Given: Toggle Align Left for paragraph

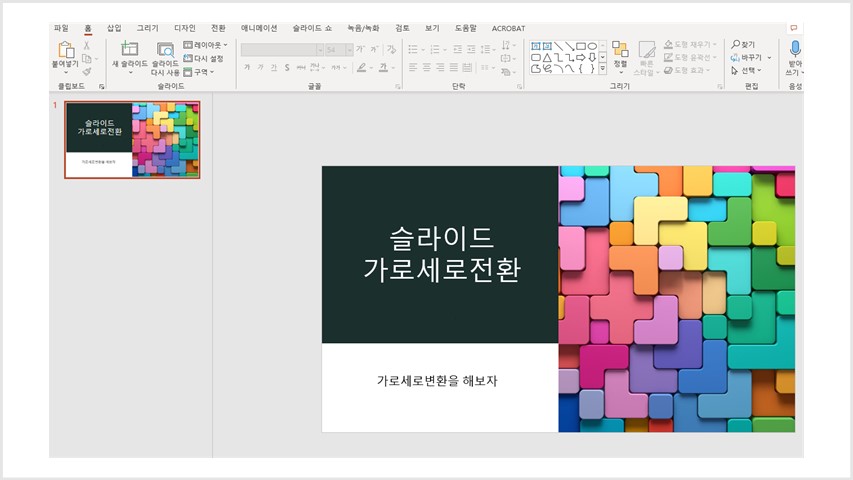Looking at the screenshot, I should point(413,67).
